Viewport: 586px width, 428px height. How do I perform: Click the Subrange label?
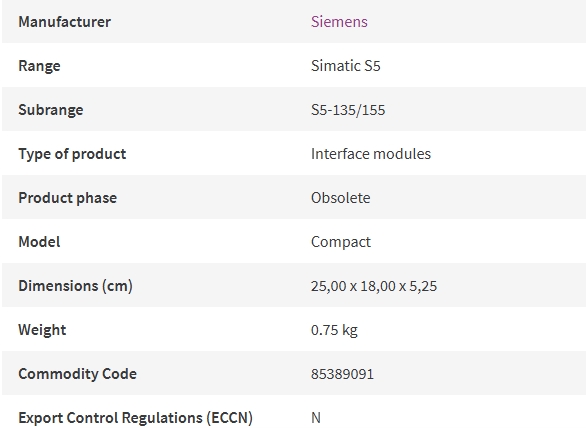[51, 110]
